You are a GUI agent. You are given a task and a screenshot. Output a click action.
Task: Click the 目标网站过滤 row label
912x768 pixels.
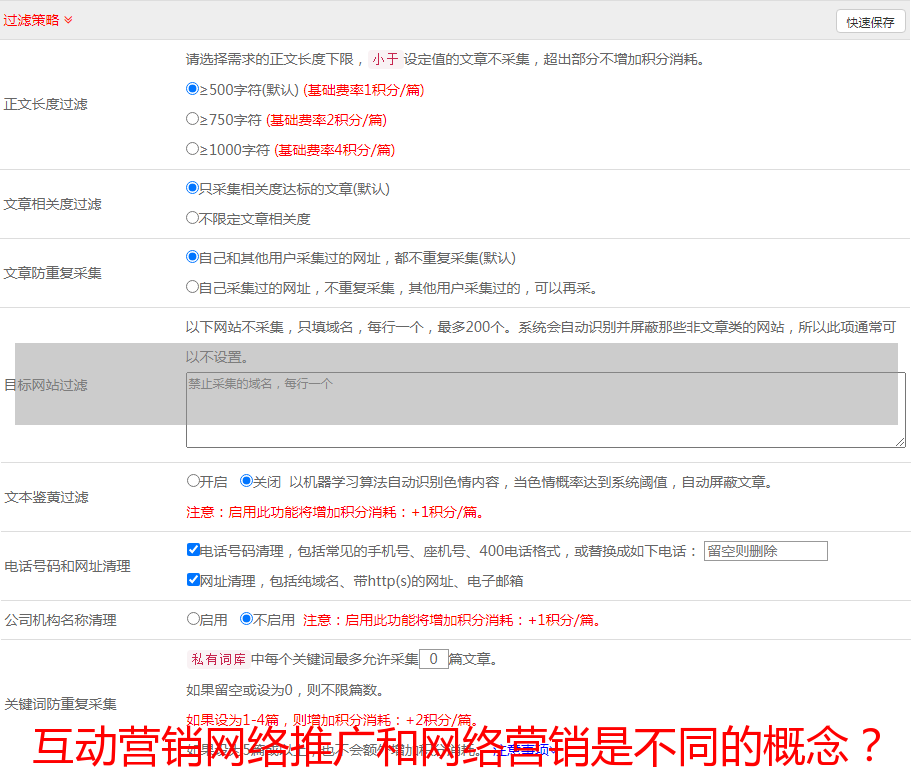point(45,385)
